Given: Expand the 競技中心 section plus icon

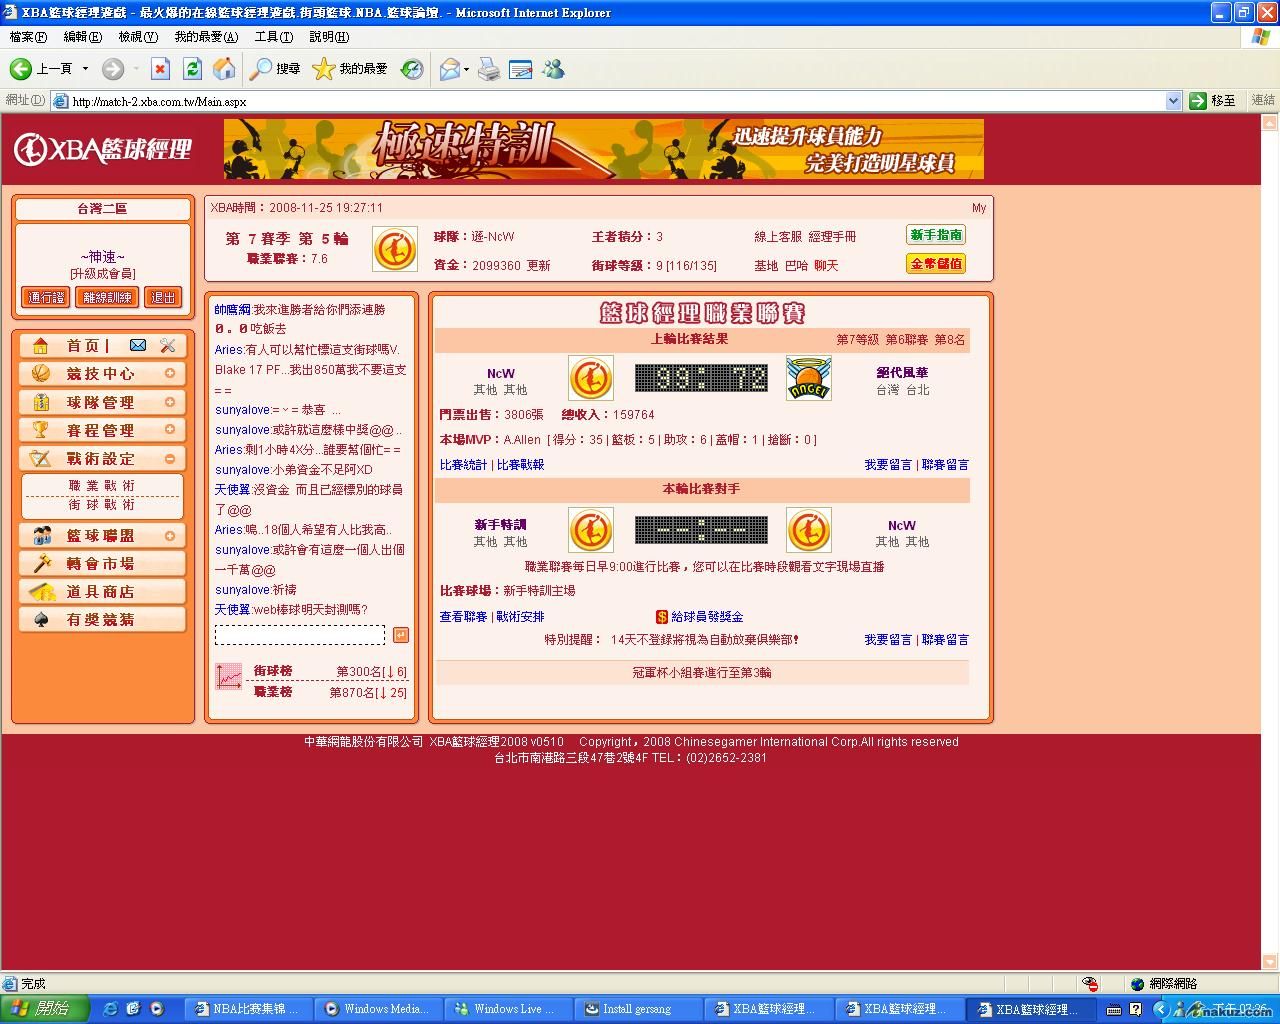Looking at the screenshot, I should 170,373.
